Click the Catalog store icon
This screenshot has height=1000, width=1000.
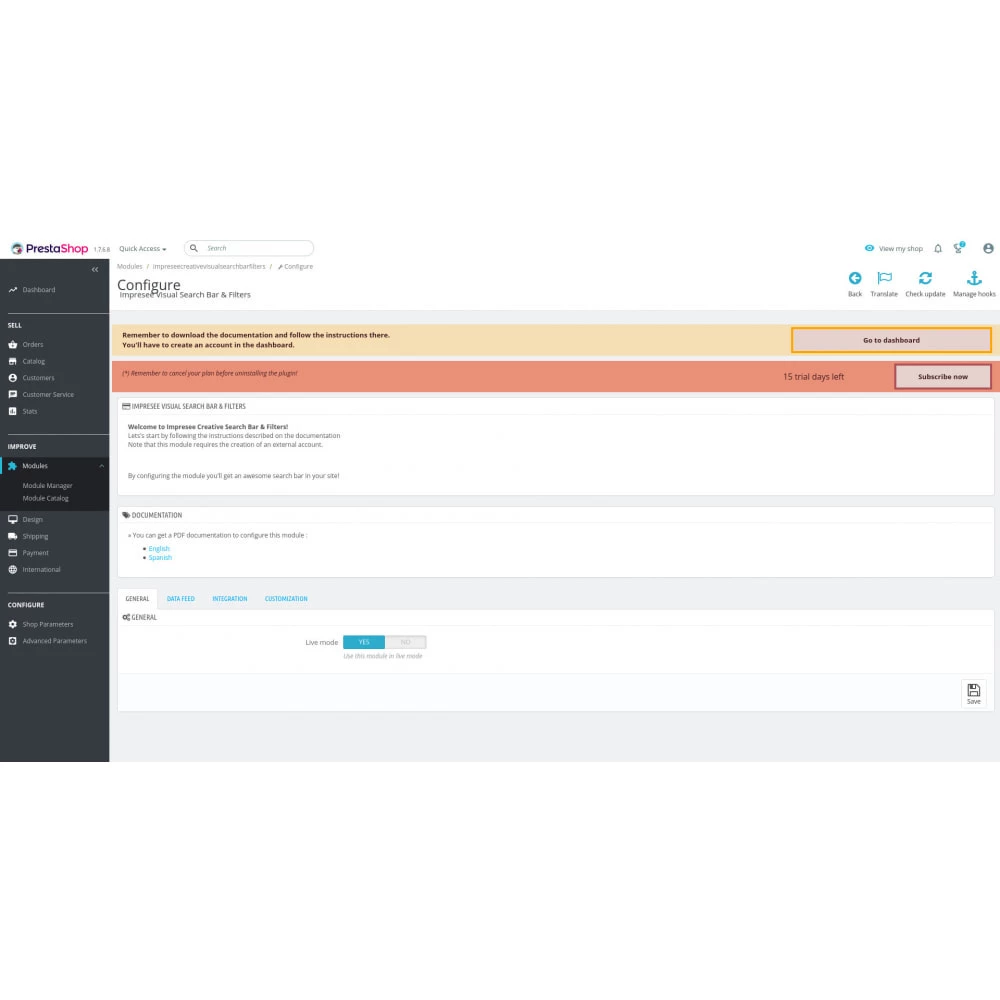[x=13, y=361]
